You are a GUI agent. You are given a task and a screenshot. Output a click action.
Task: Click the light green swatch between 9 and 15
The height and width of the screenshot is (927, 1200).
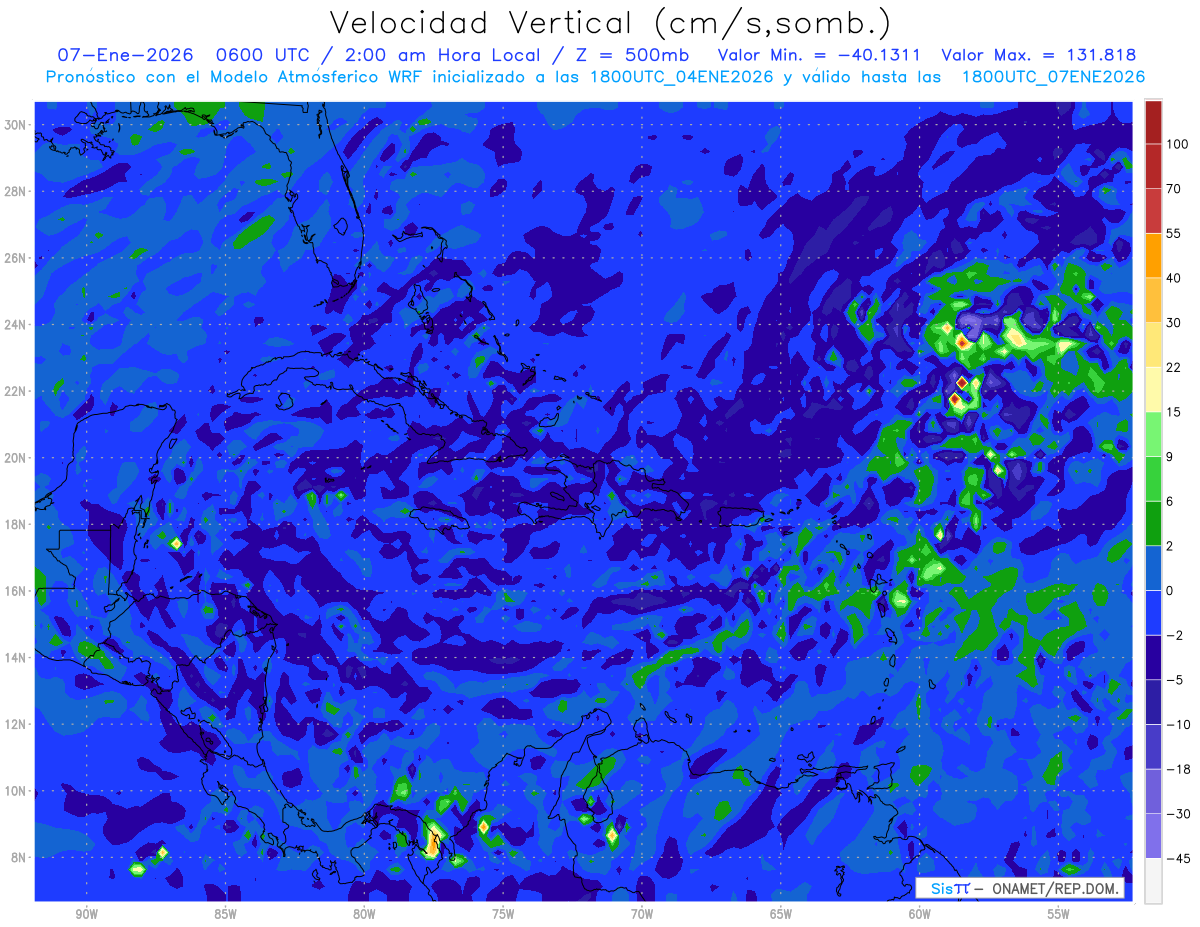click(1153, 433)
